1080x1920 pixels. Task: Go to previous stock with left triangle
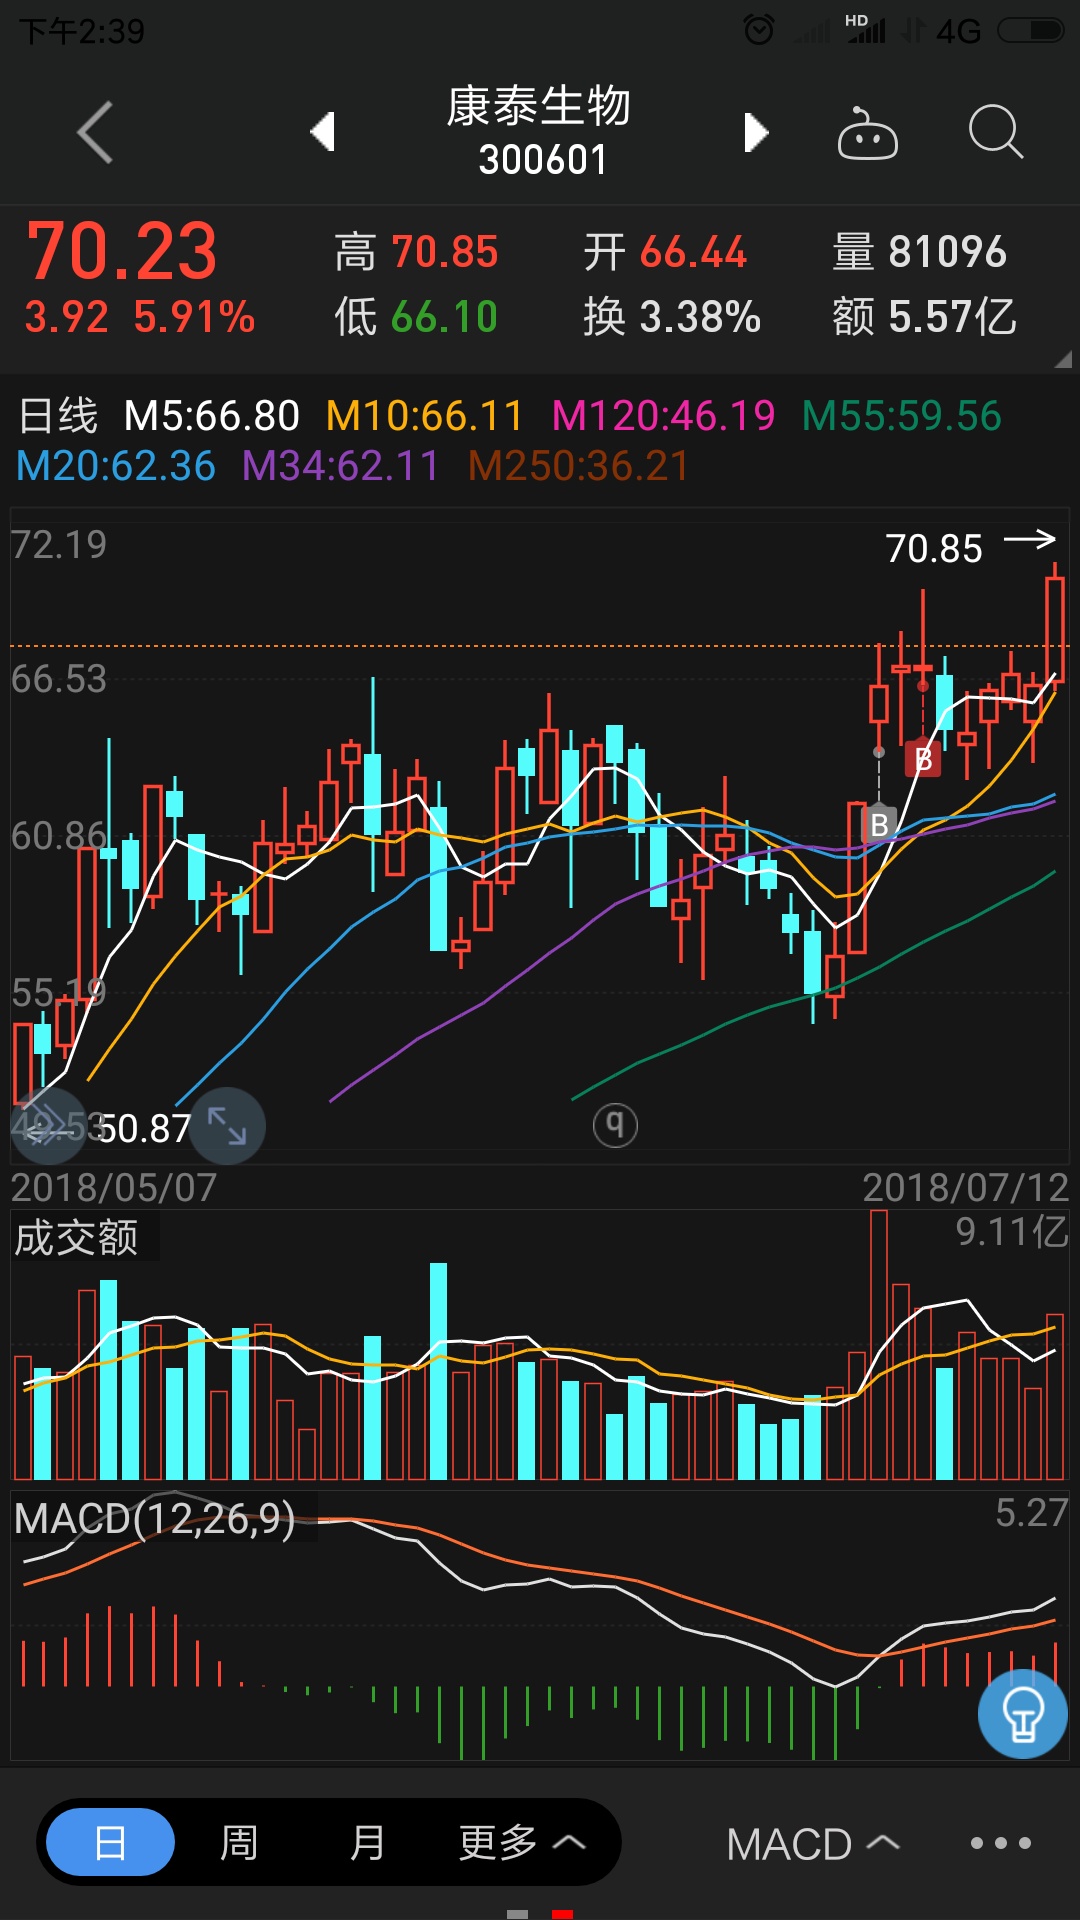322,132
